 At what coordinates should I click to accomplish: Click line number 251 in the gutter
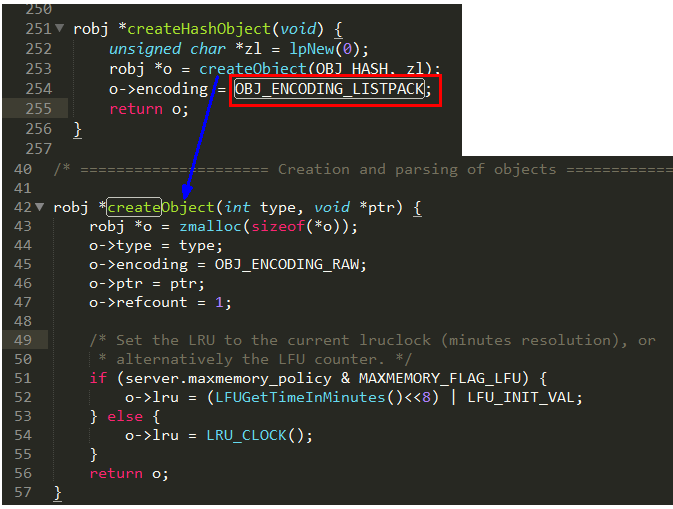[39, 29]
